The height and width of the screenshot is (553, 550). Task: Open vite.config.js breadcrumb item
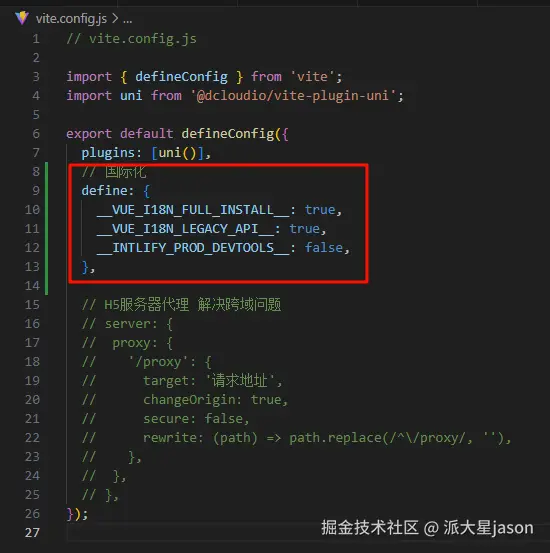point(71,19)
